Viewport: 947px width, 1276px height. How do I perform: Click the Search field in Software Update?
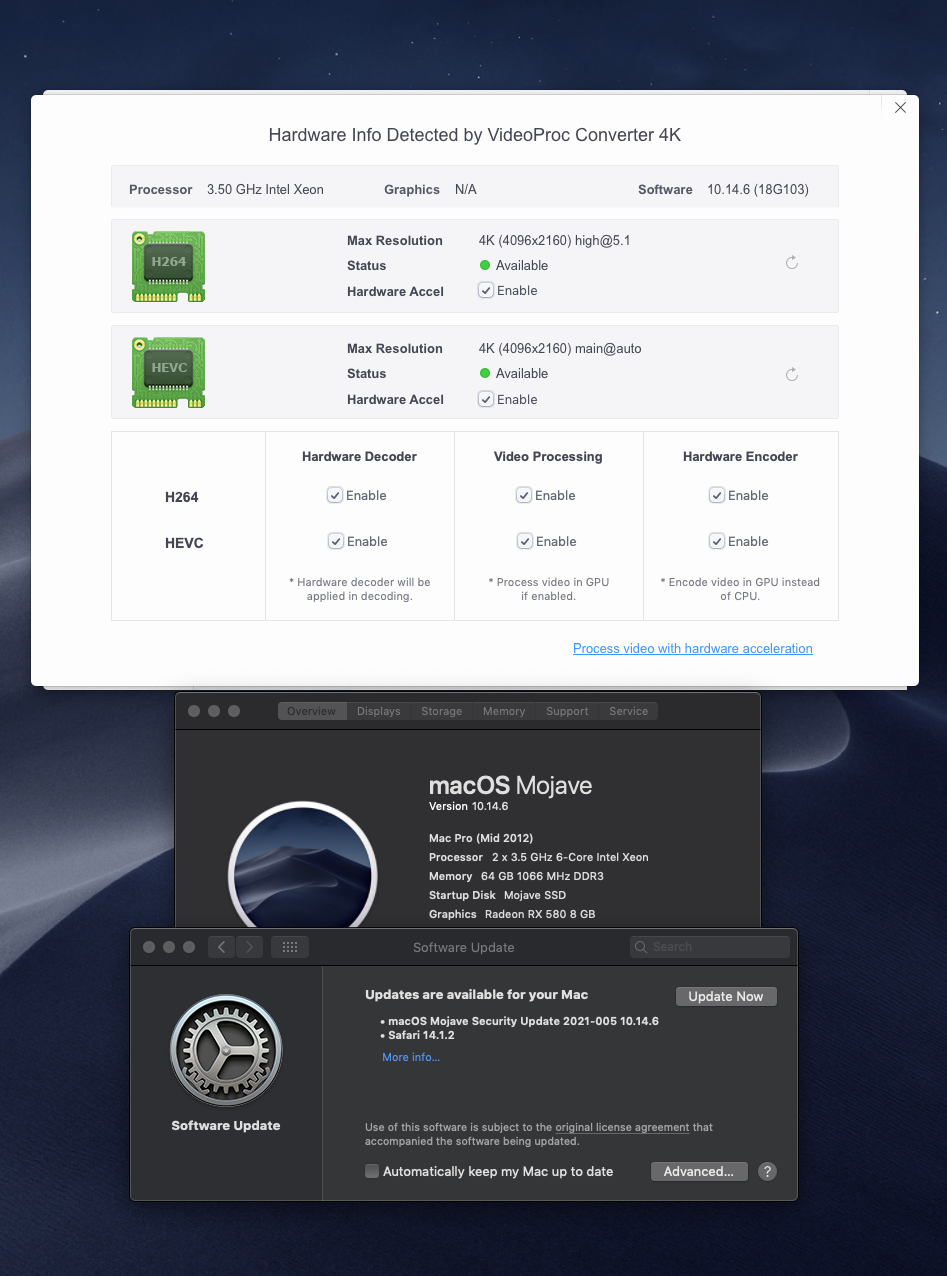coord(710,947)
